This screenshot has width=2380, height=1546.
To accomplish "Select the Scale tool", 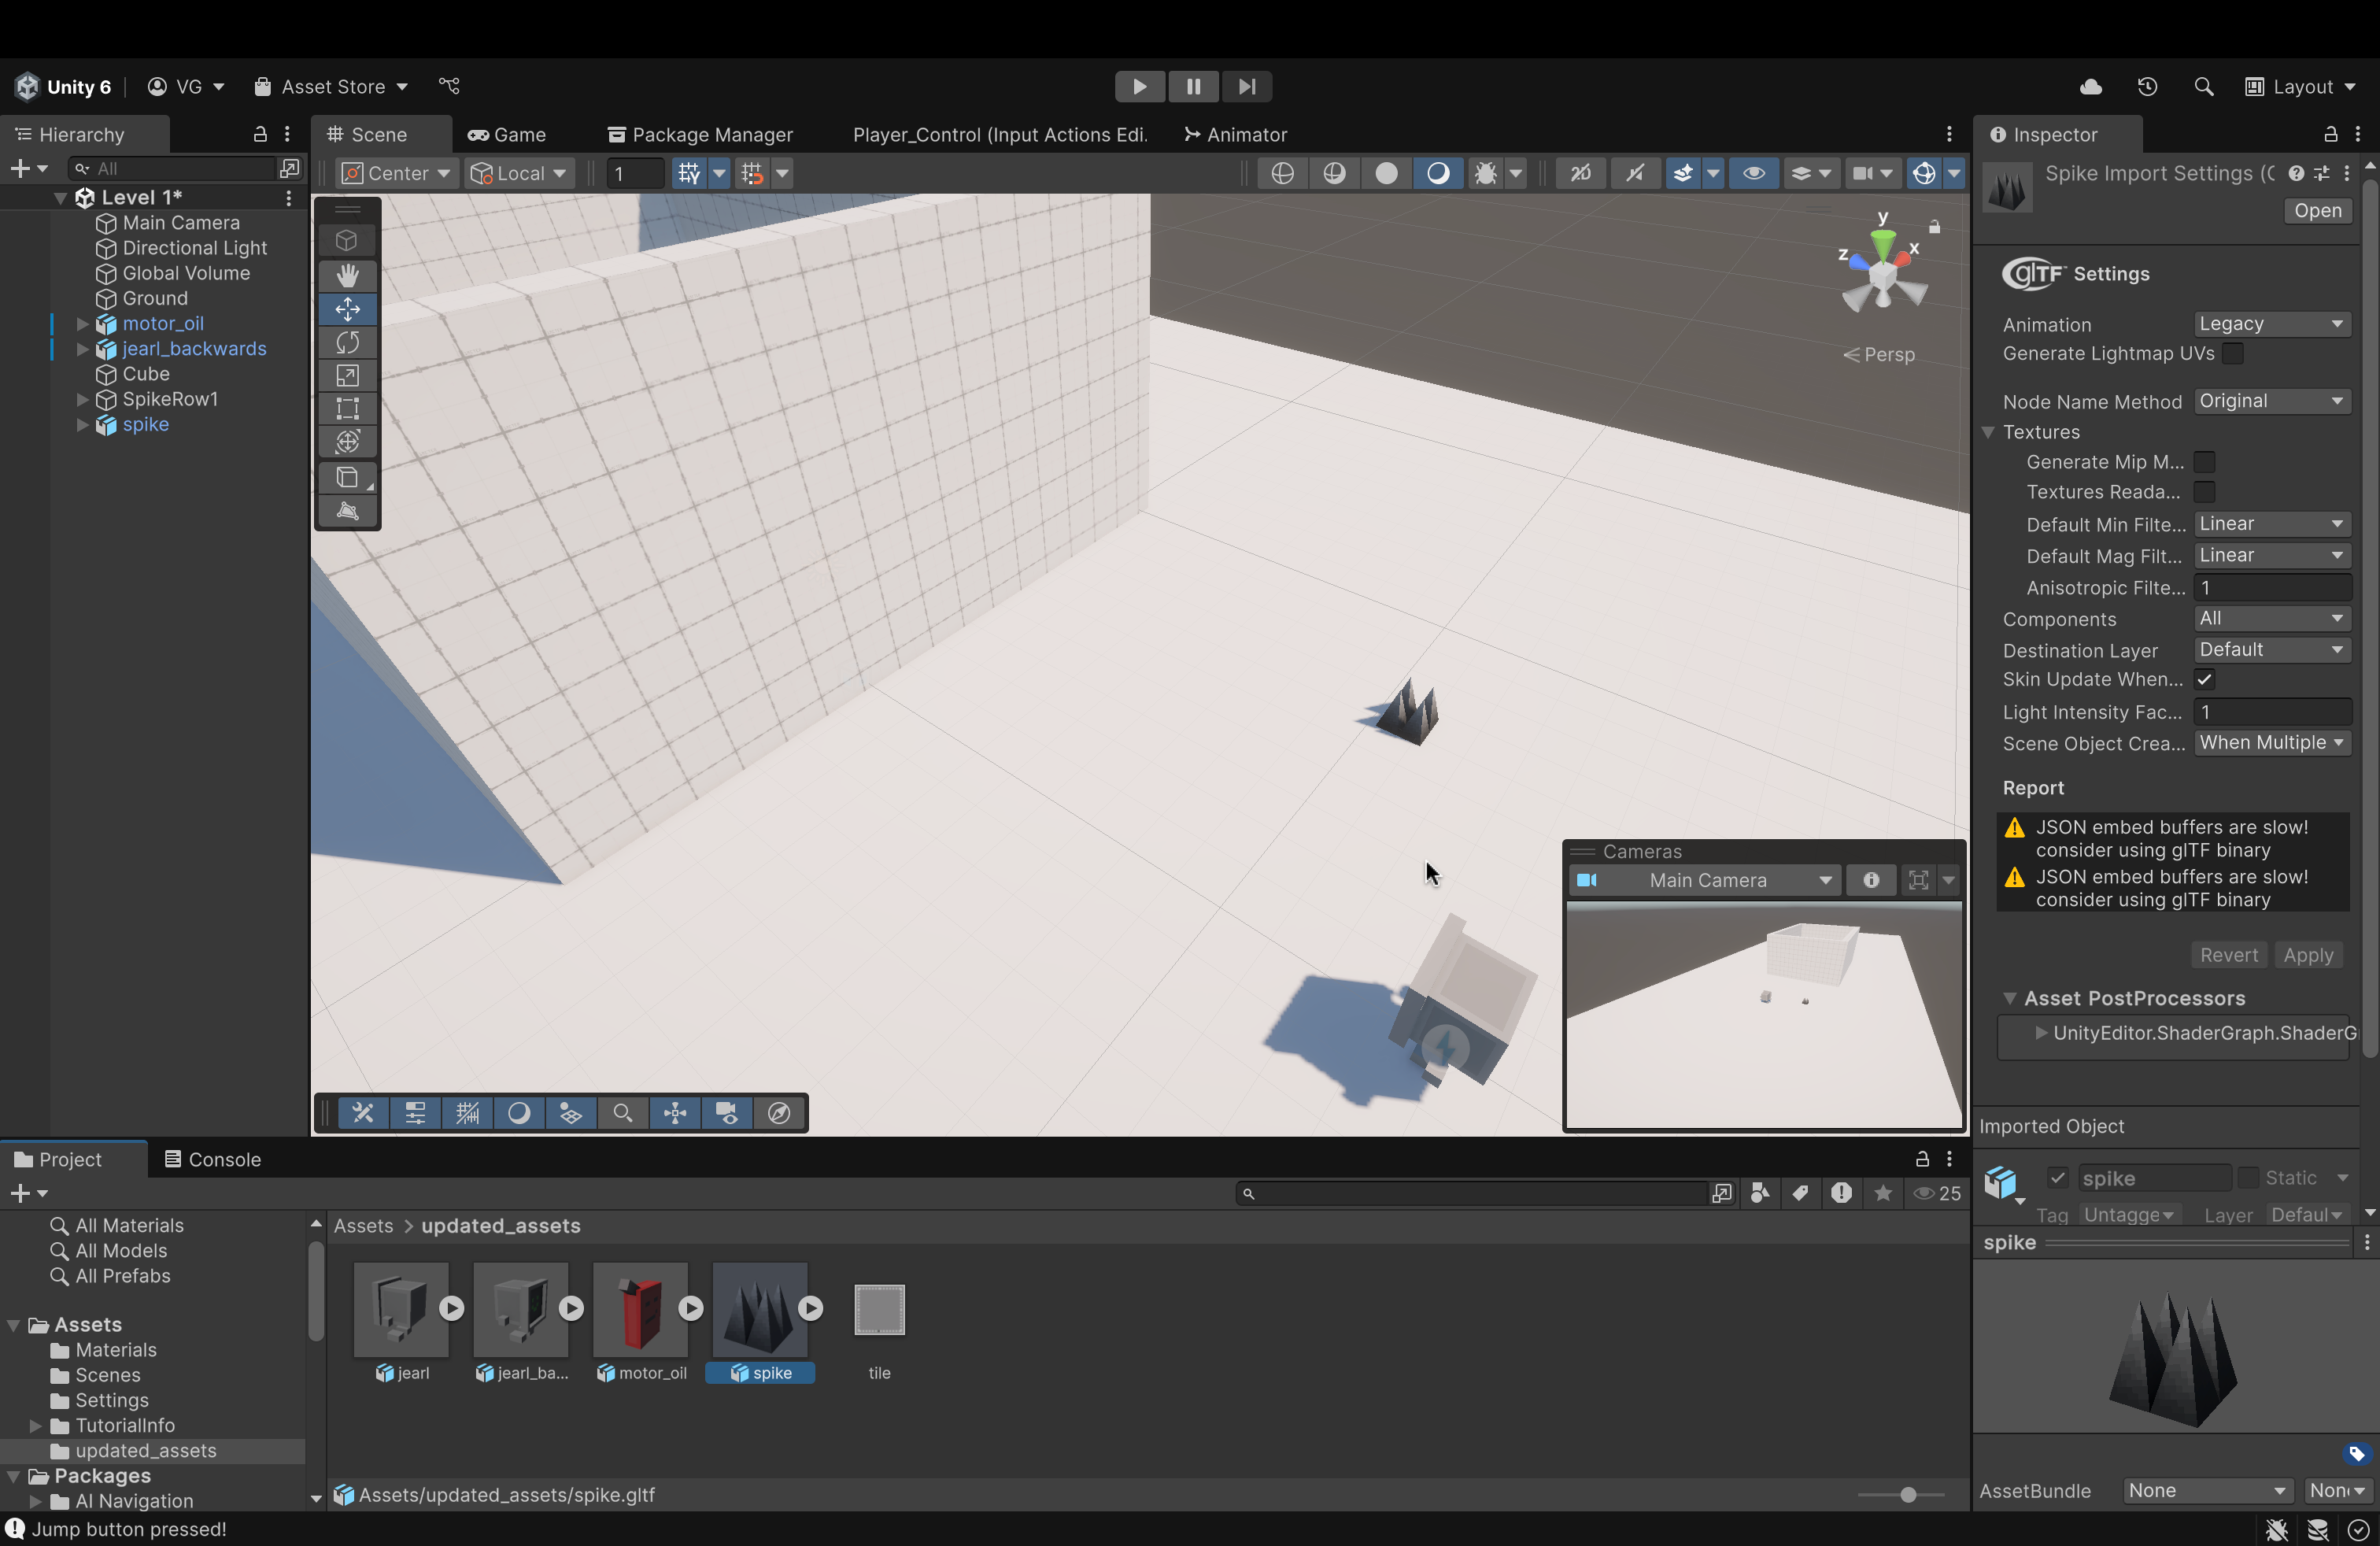I will tap(347, 376).
